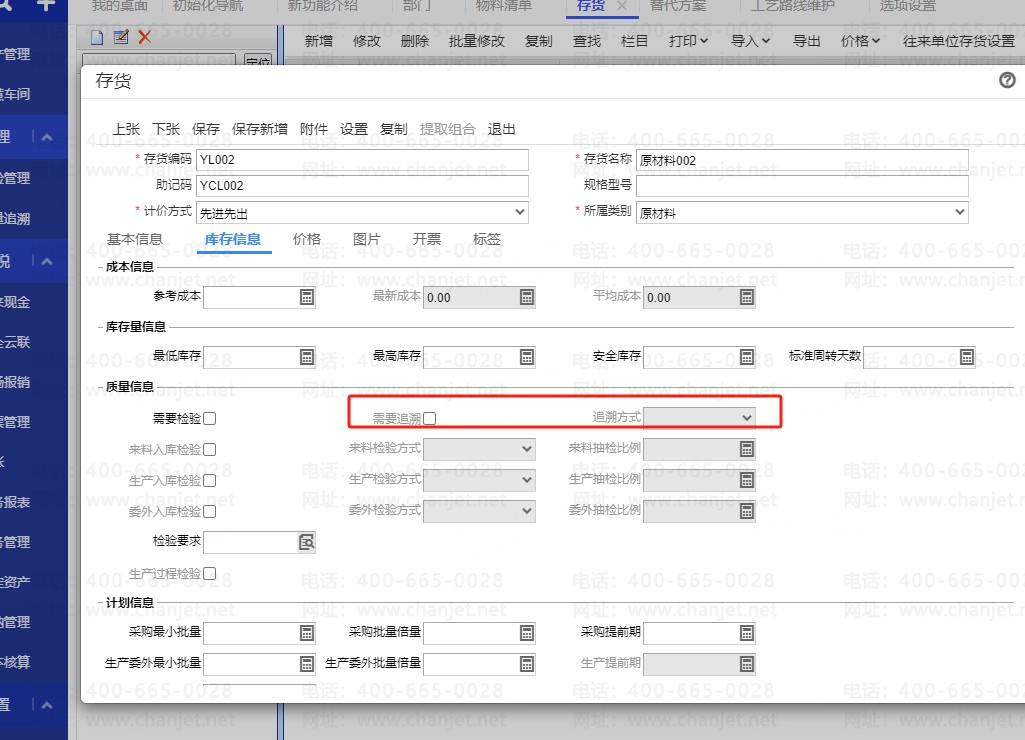Click the calculator icon beside 参考成本
The height and width of the screenshot is (740, 1025).
click(x=307, y=297)
